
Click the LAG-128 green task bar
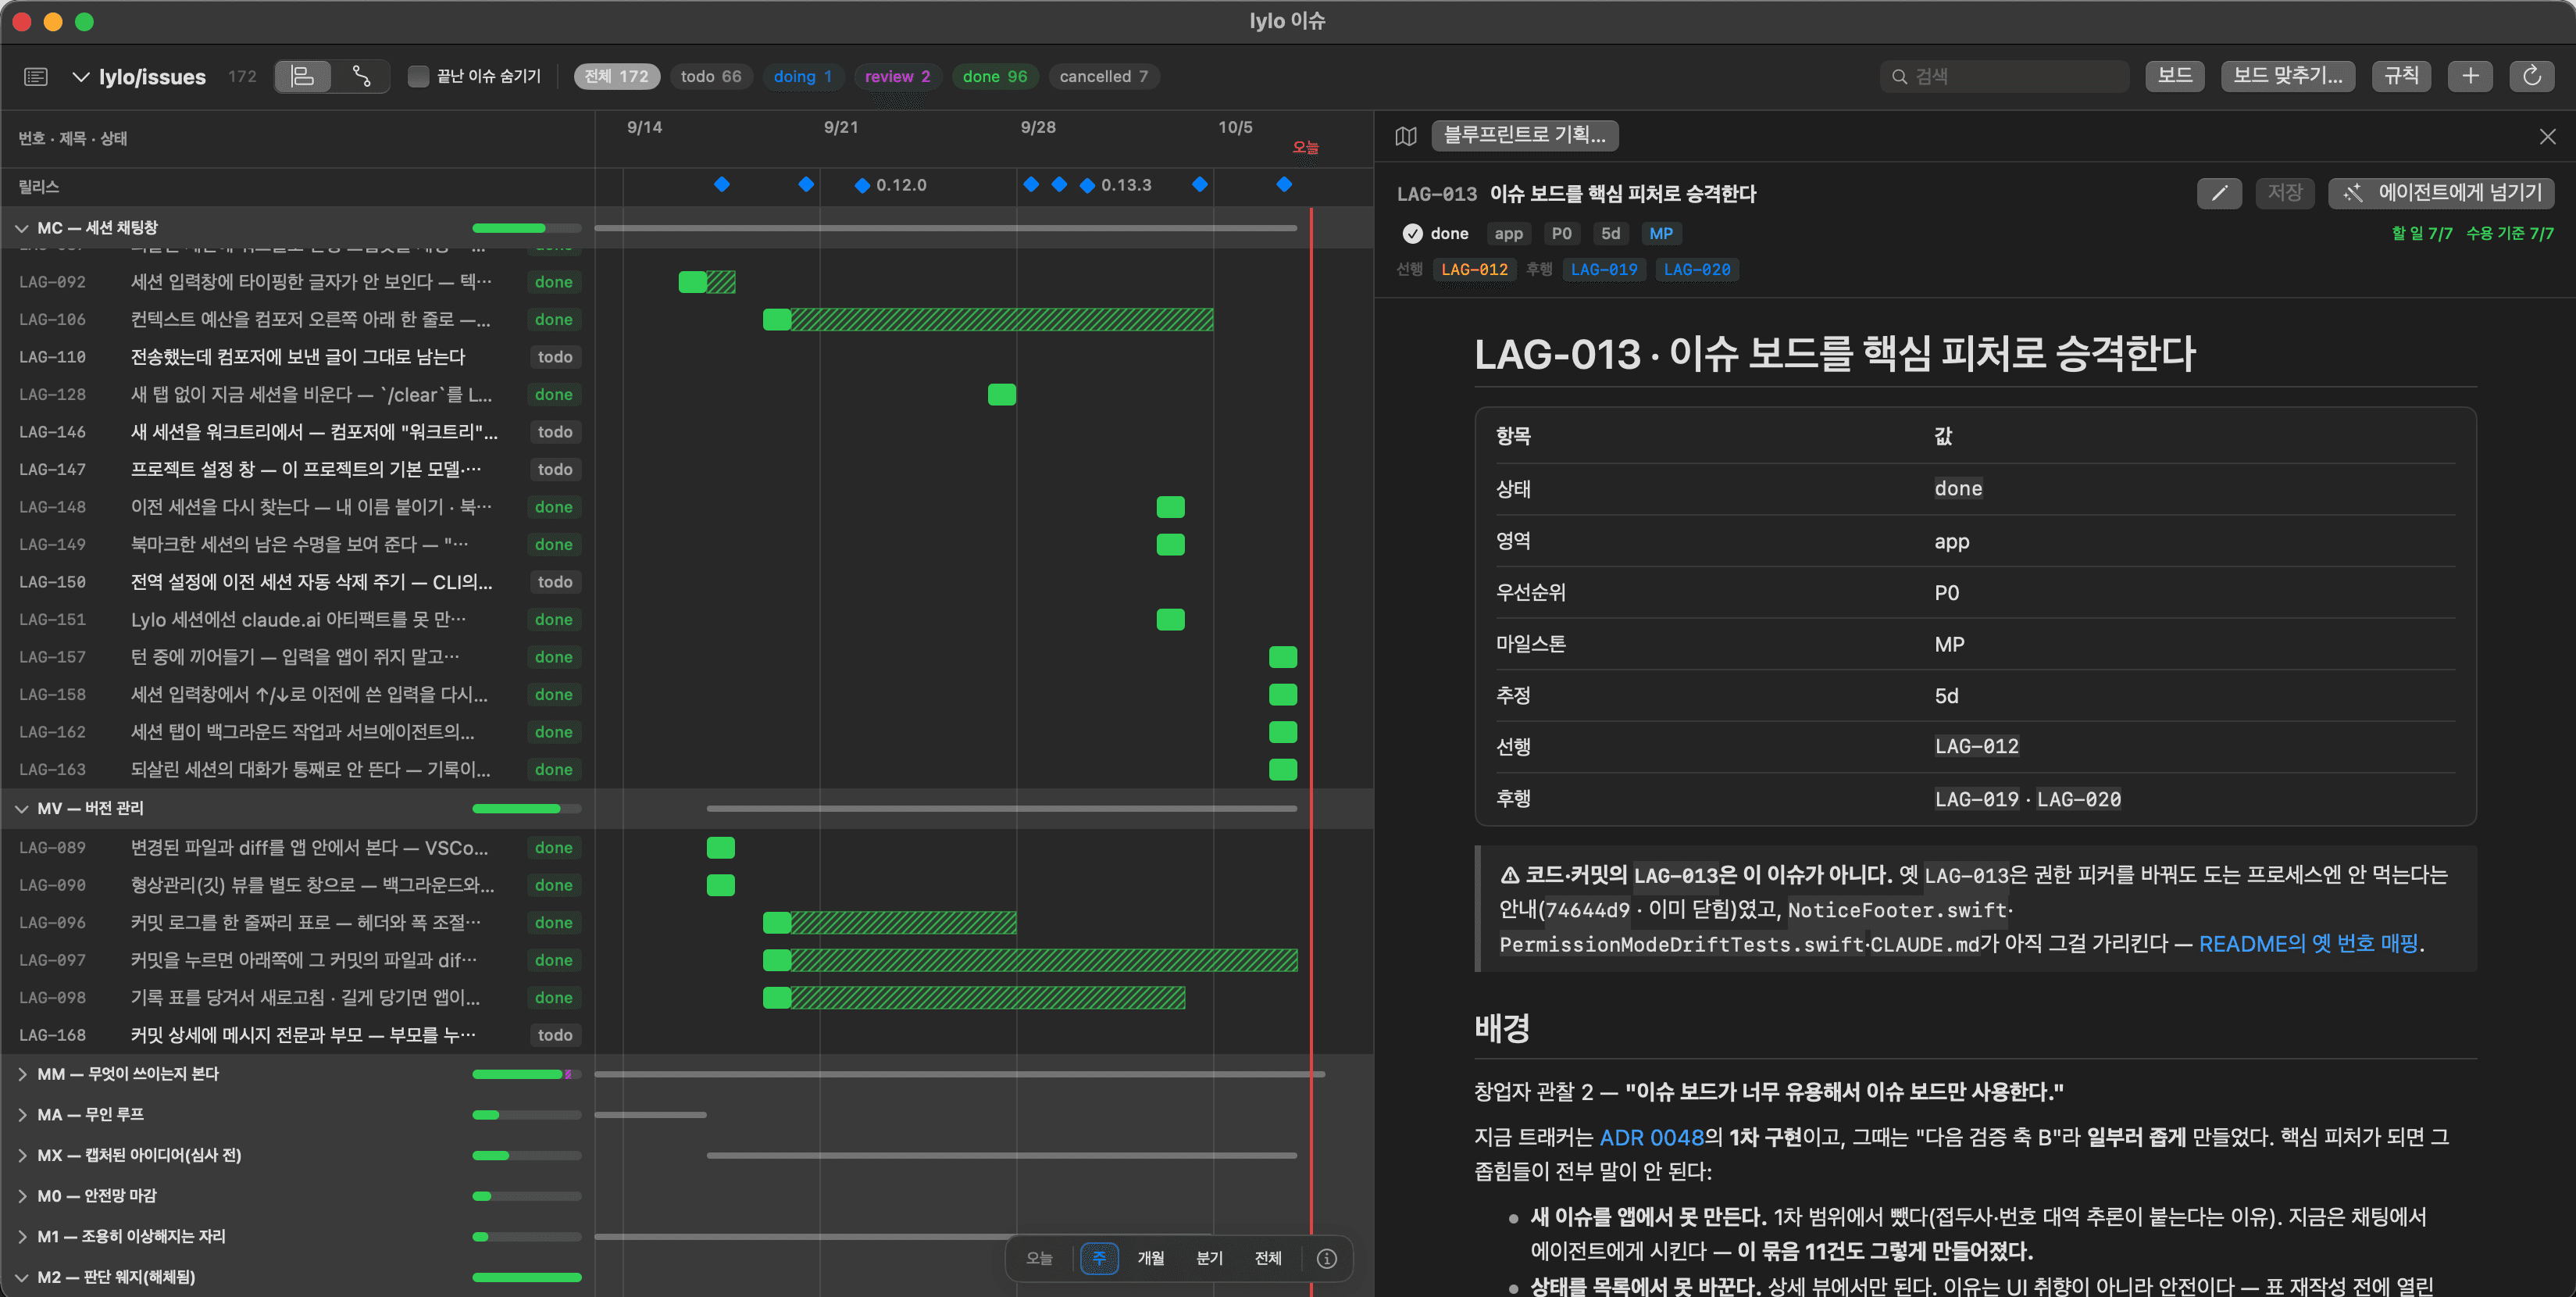[x=1002, y=395]
